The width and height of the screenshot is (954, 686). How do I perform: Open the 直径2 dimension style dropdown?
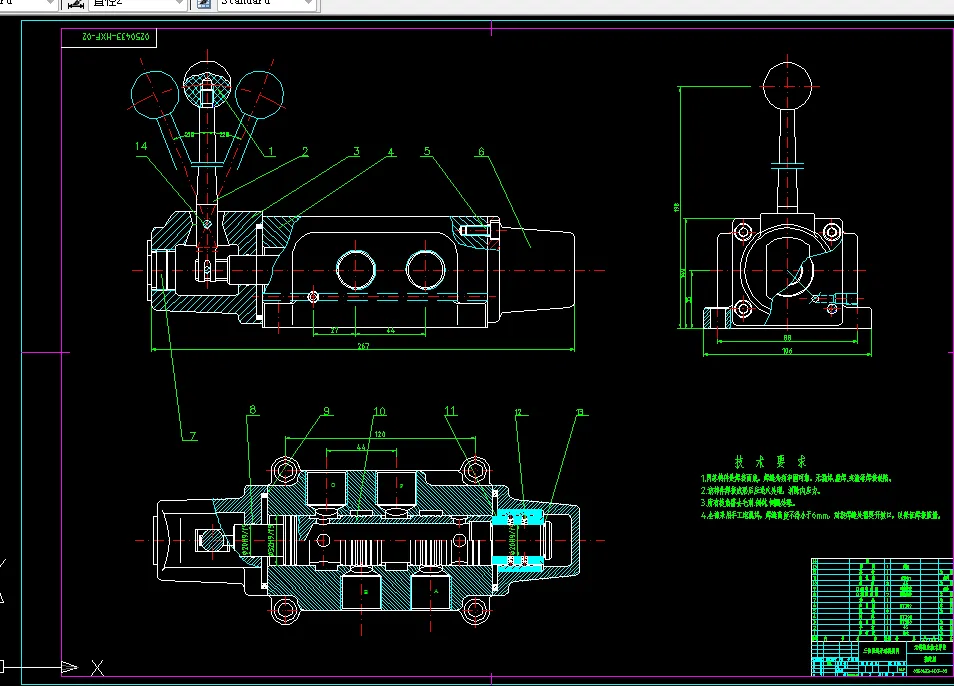[179, 4]
